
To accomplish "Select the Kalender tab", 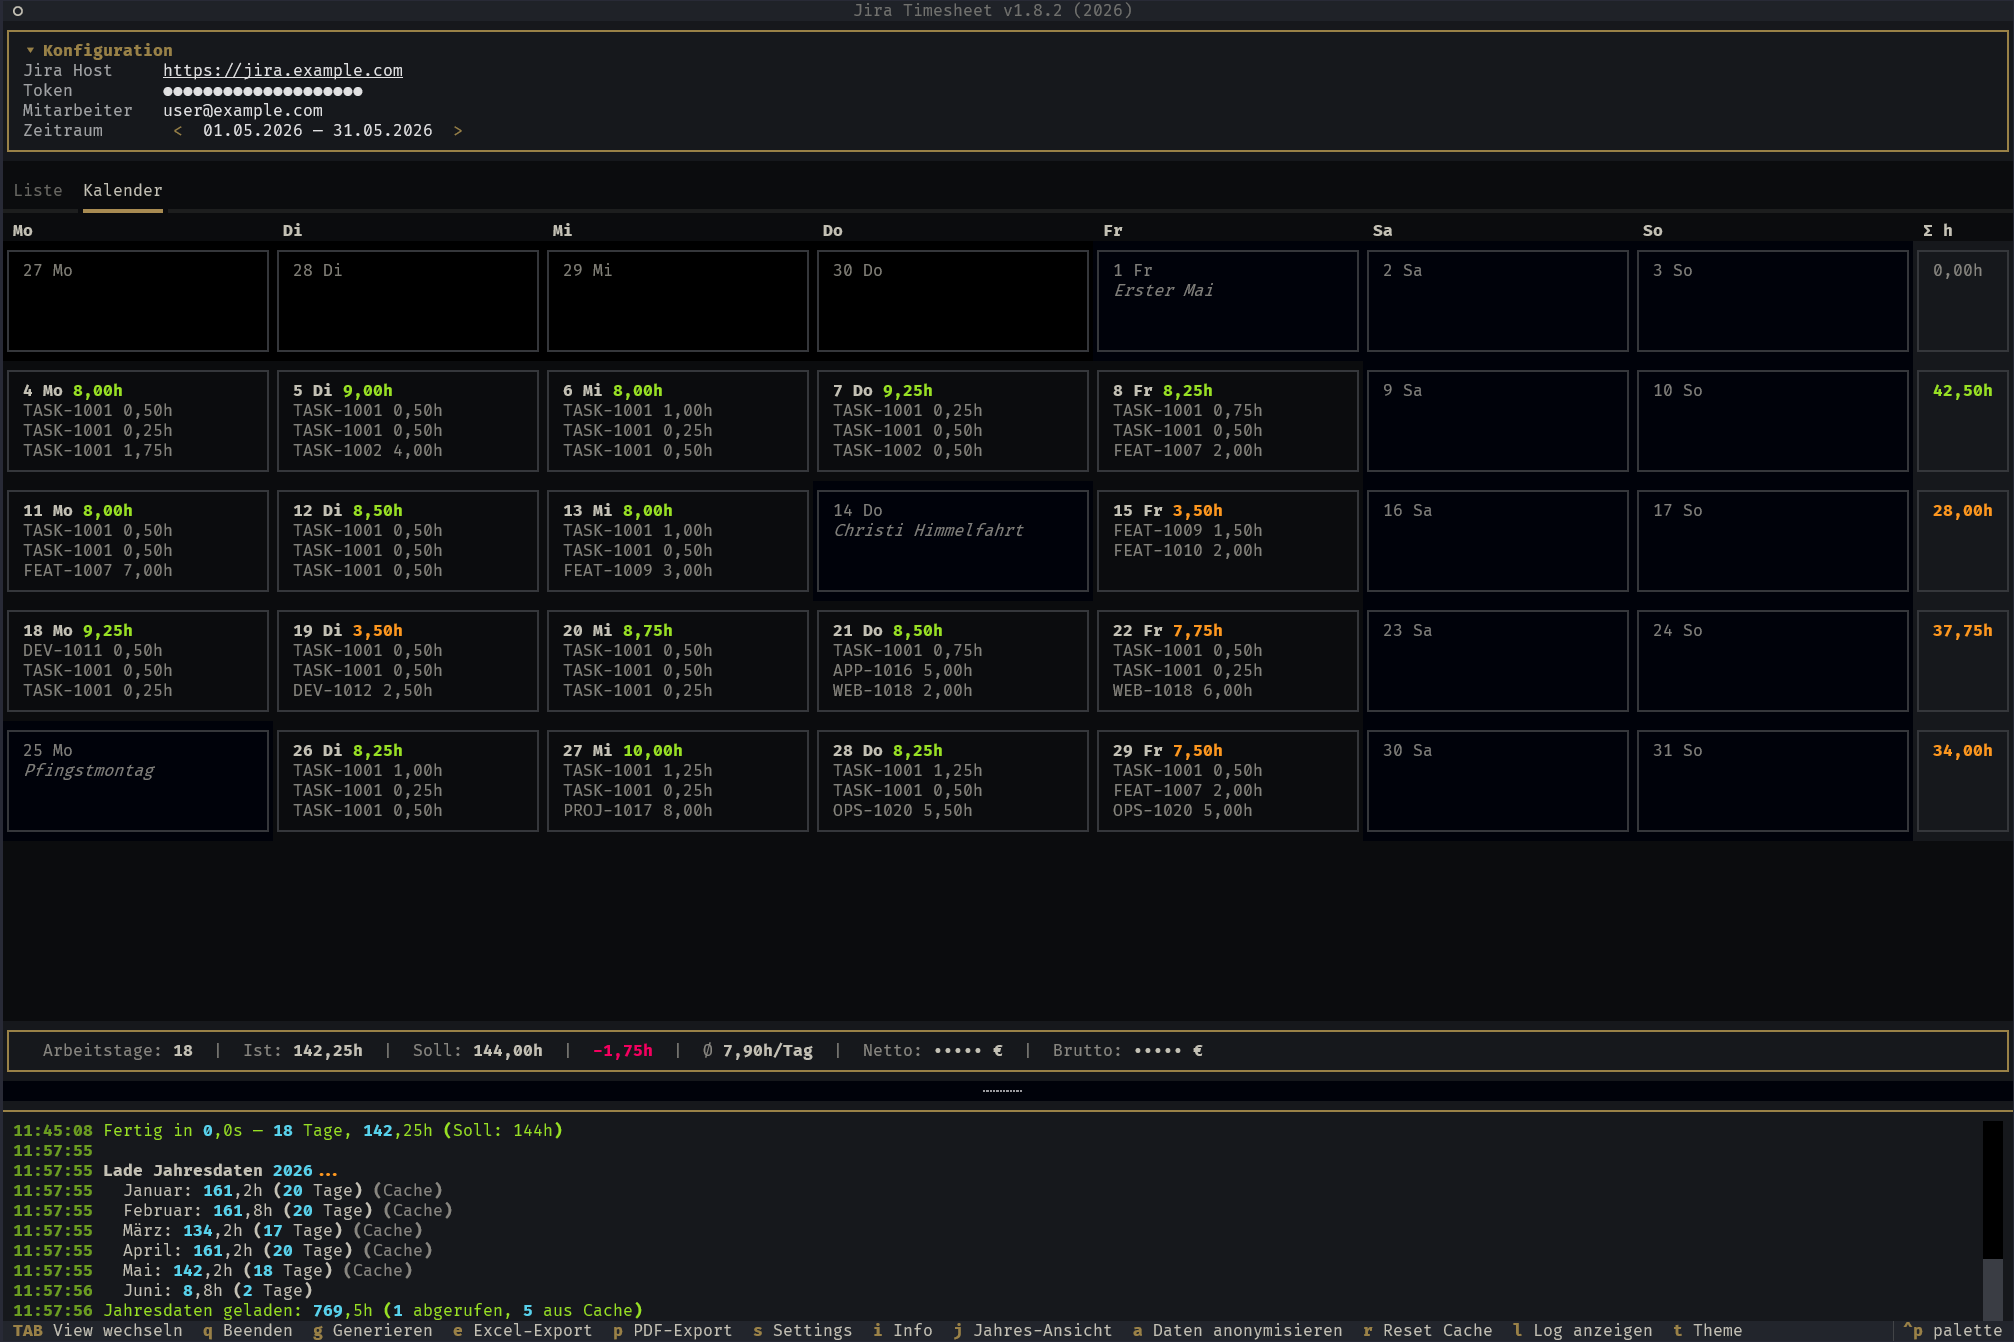I will click(x=123, y=190).
